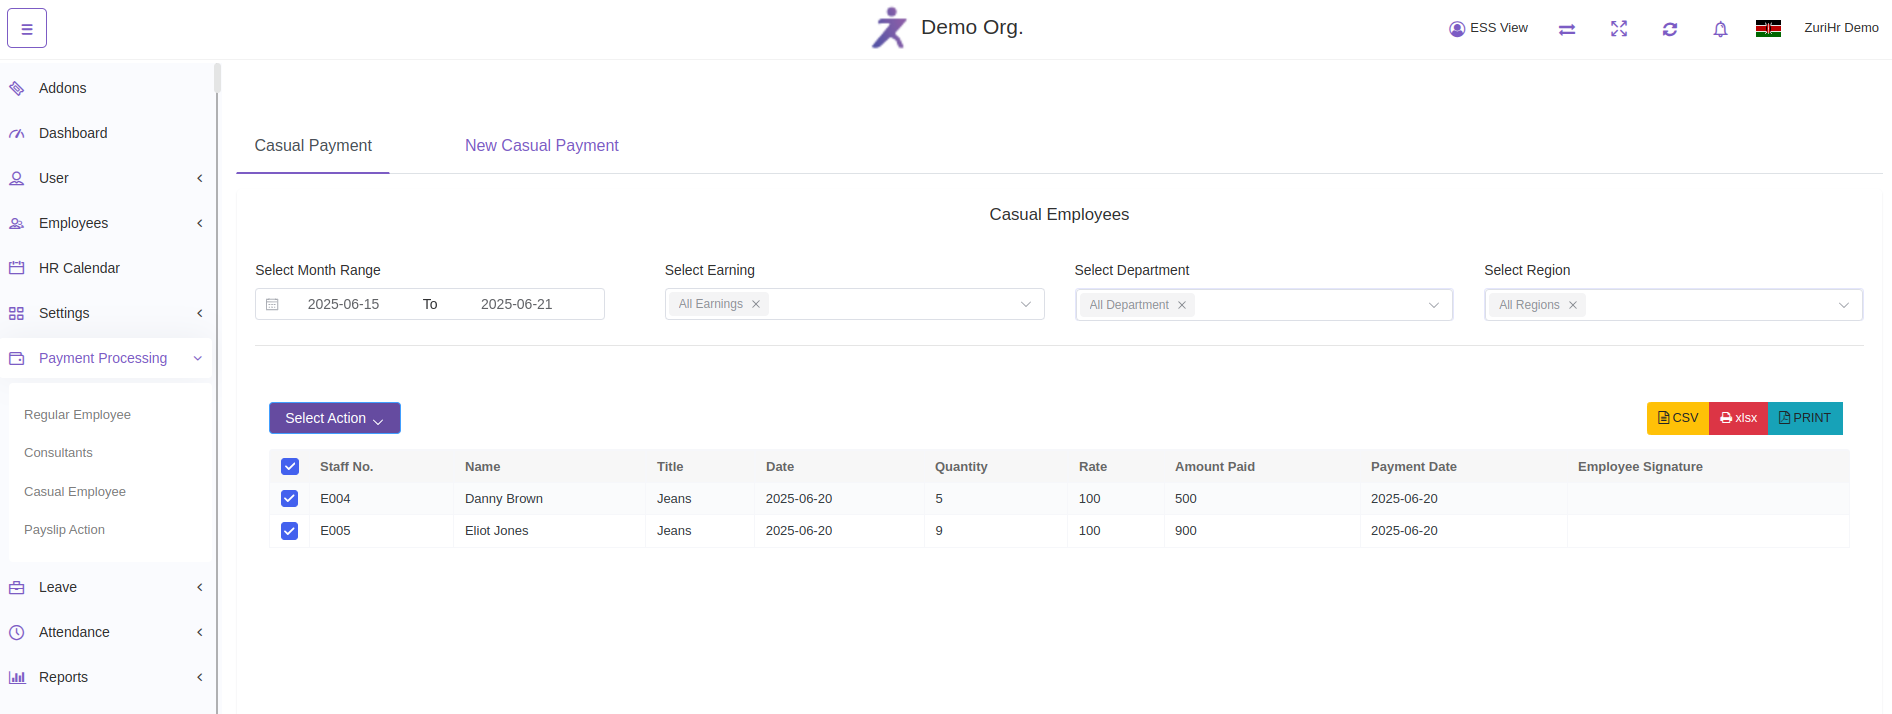Click the notifications bell icon
1892x714 pixels.
[1720, 29]
